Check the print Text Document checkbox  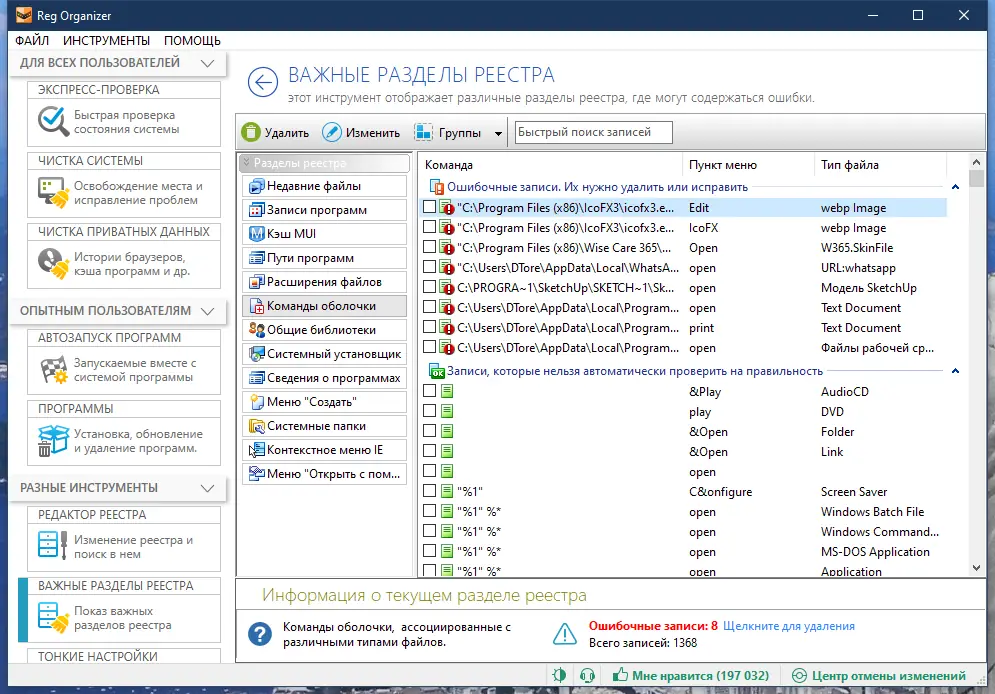430,327
